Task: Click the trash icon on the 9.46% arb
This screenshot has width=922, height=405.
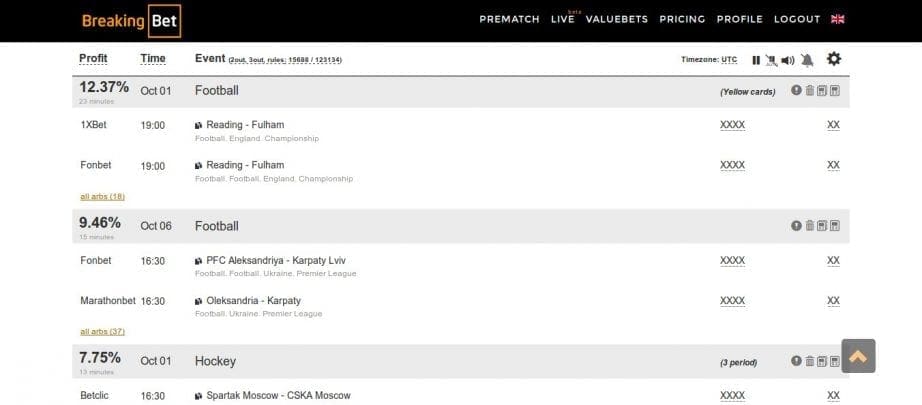Action: (x=810, y=226)
